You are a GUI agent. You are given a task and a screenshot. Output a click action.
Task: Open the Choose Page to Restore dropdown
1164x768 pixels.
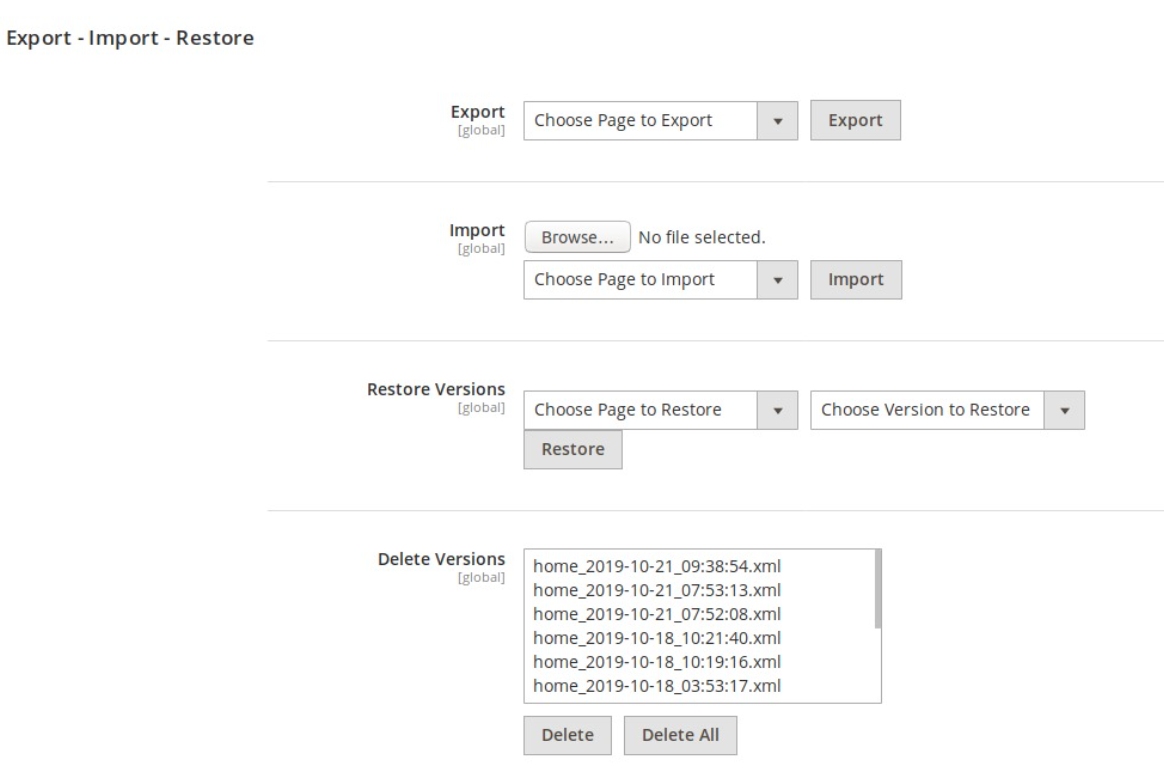[640, 410]
